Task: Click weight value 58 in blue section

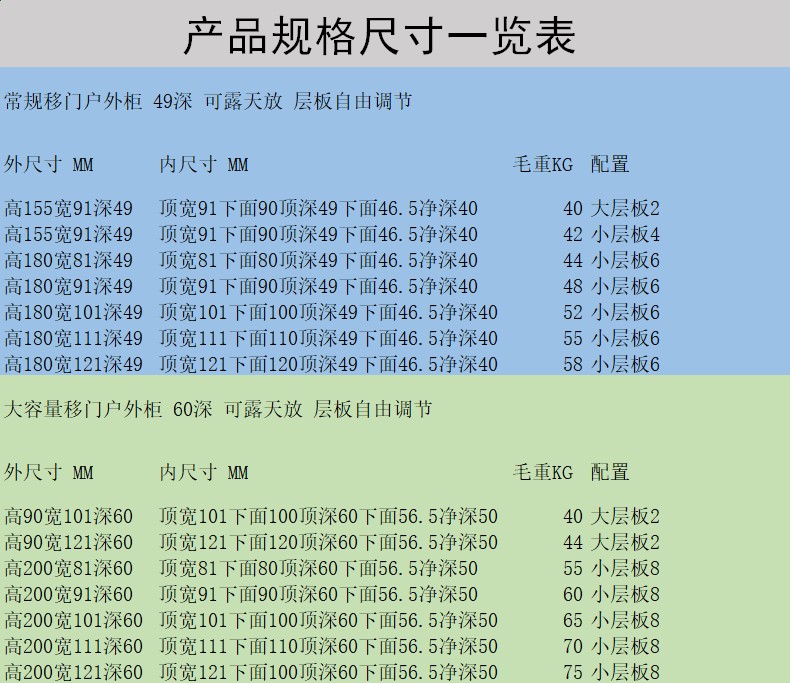Action: point(573,365)
